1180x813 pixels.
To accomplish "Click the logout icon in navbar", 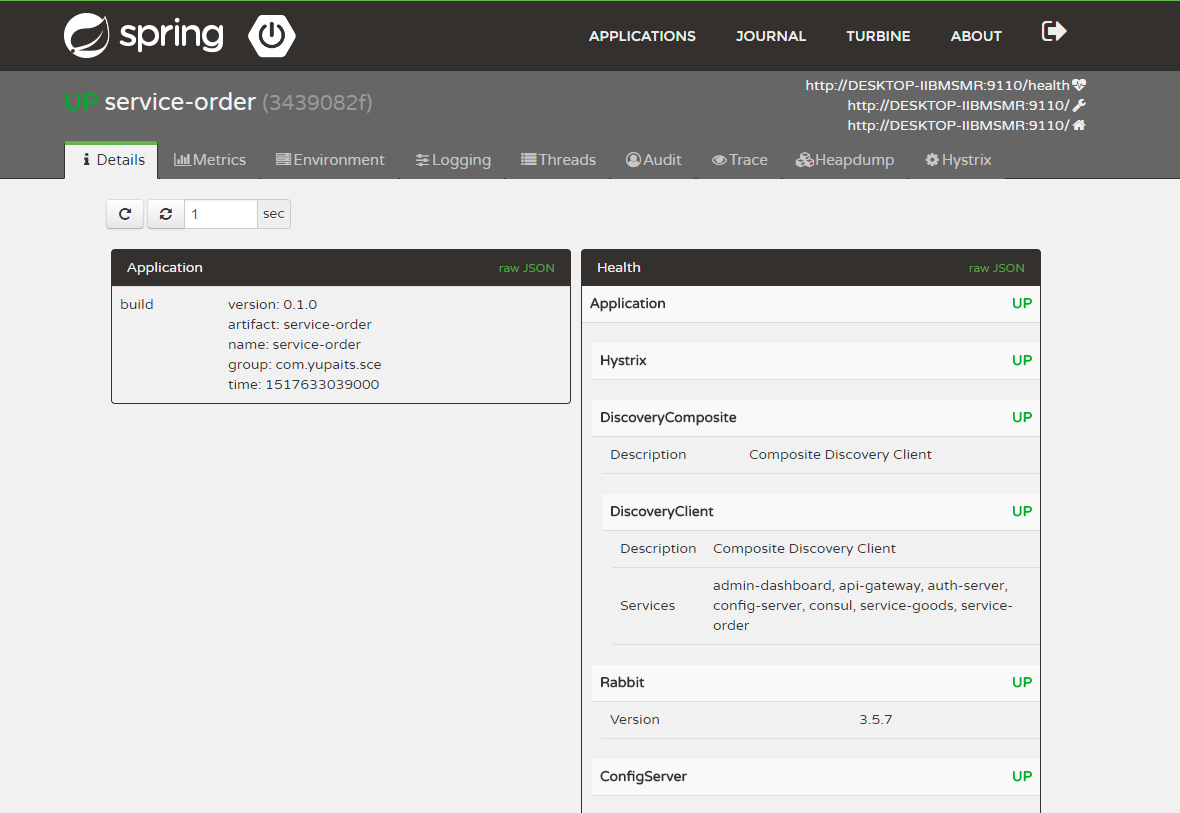I will tap(1054, 32).
